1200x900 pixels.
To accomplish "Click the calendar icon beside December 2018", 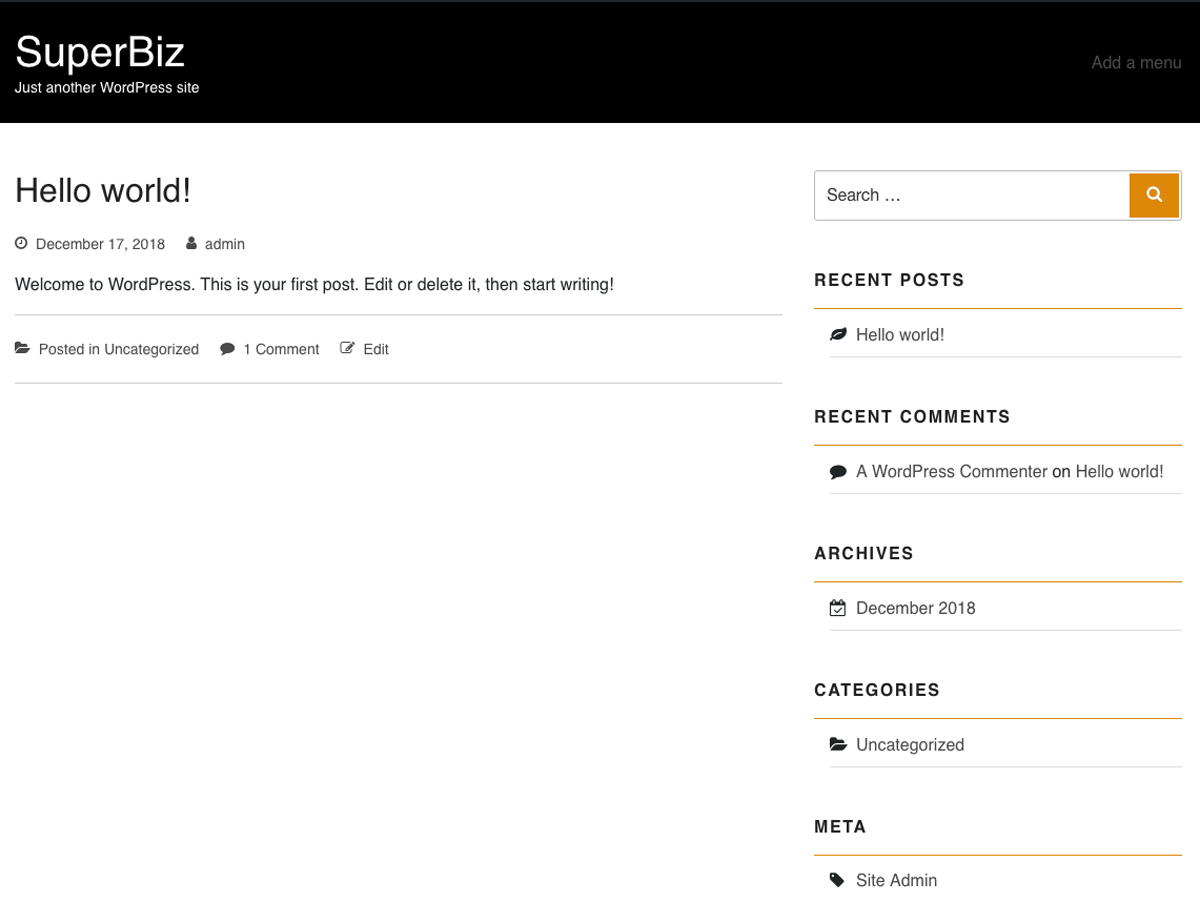I will click(838, 607).
